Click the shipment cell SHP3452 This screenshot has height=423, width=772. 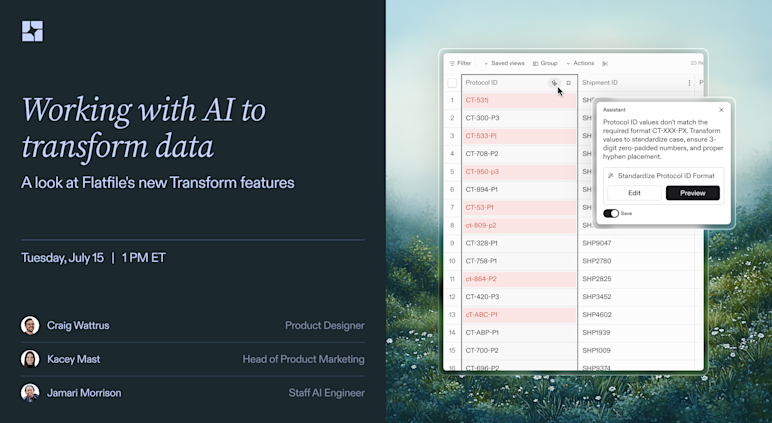point(636,296)
